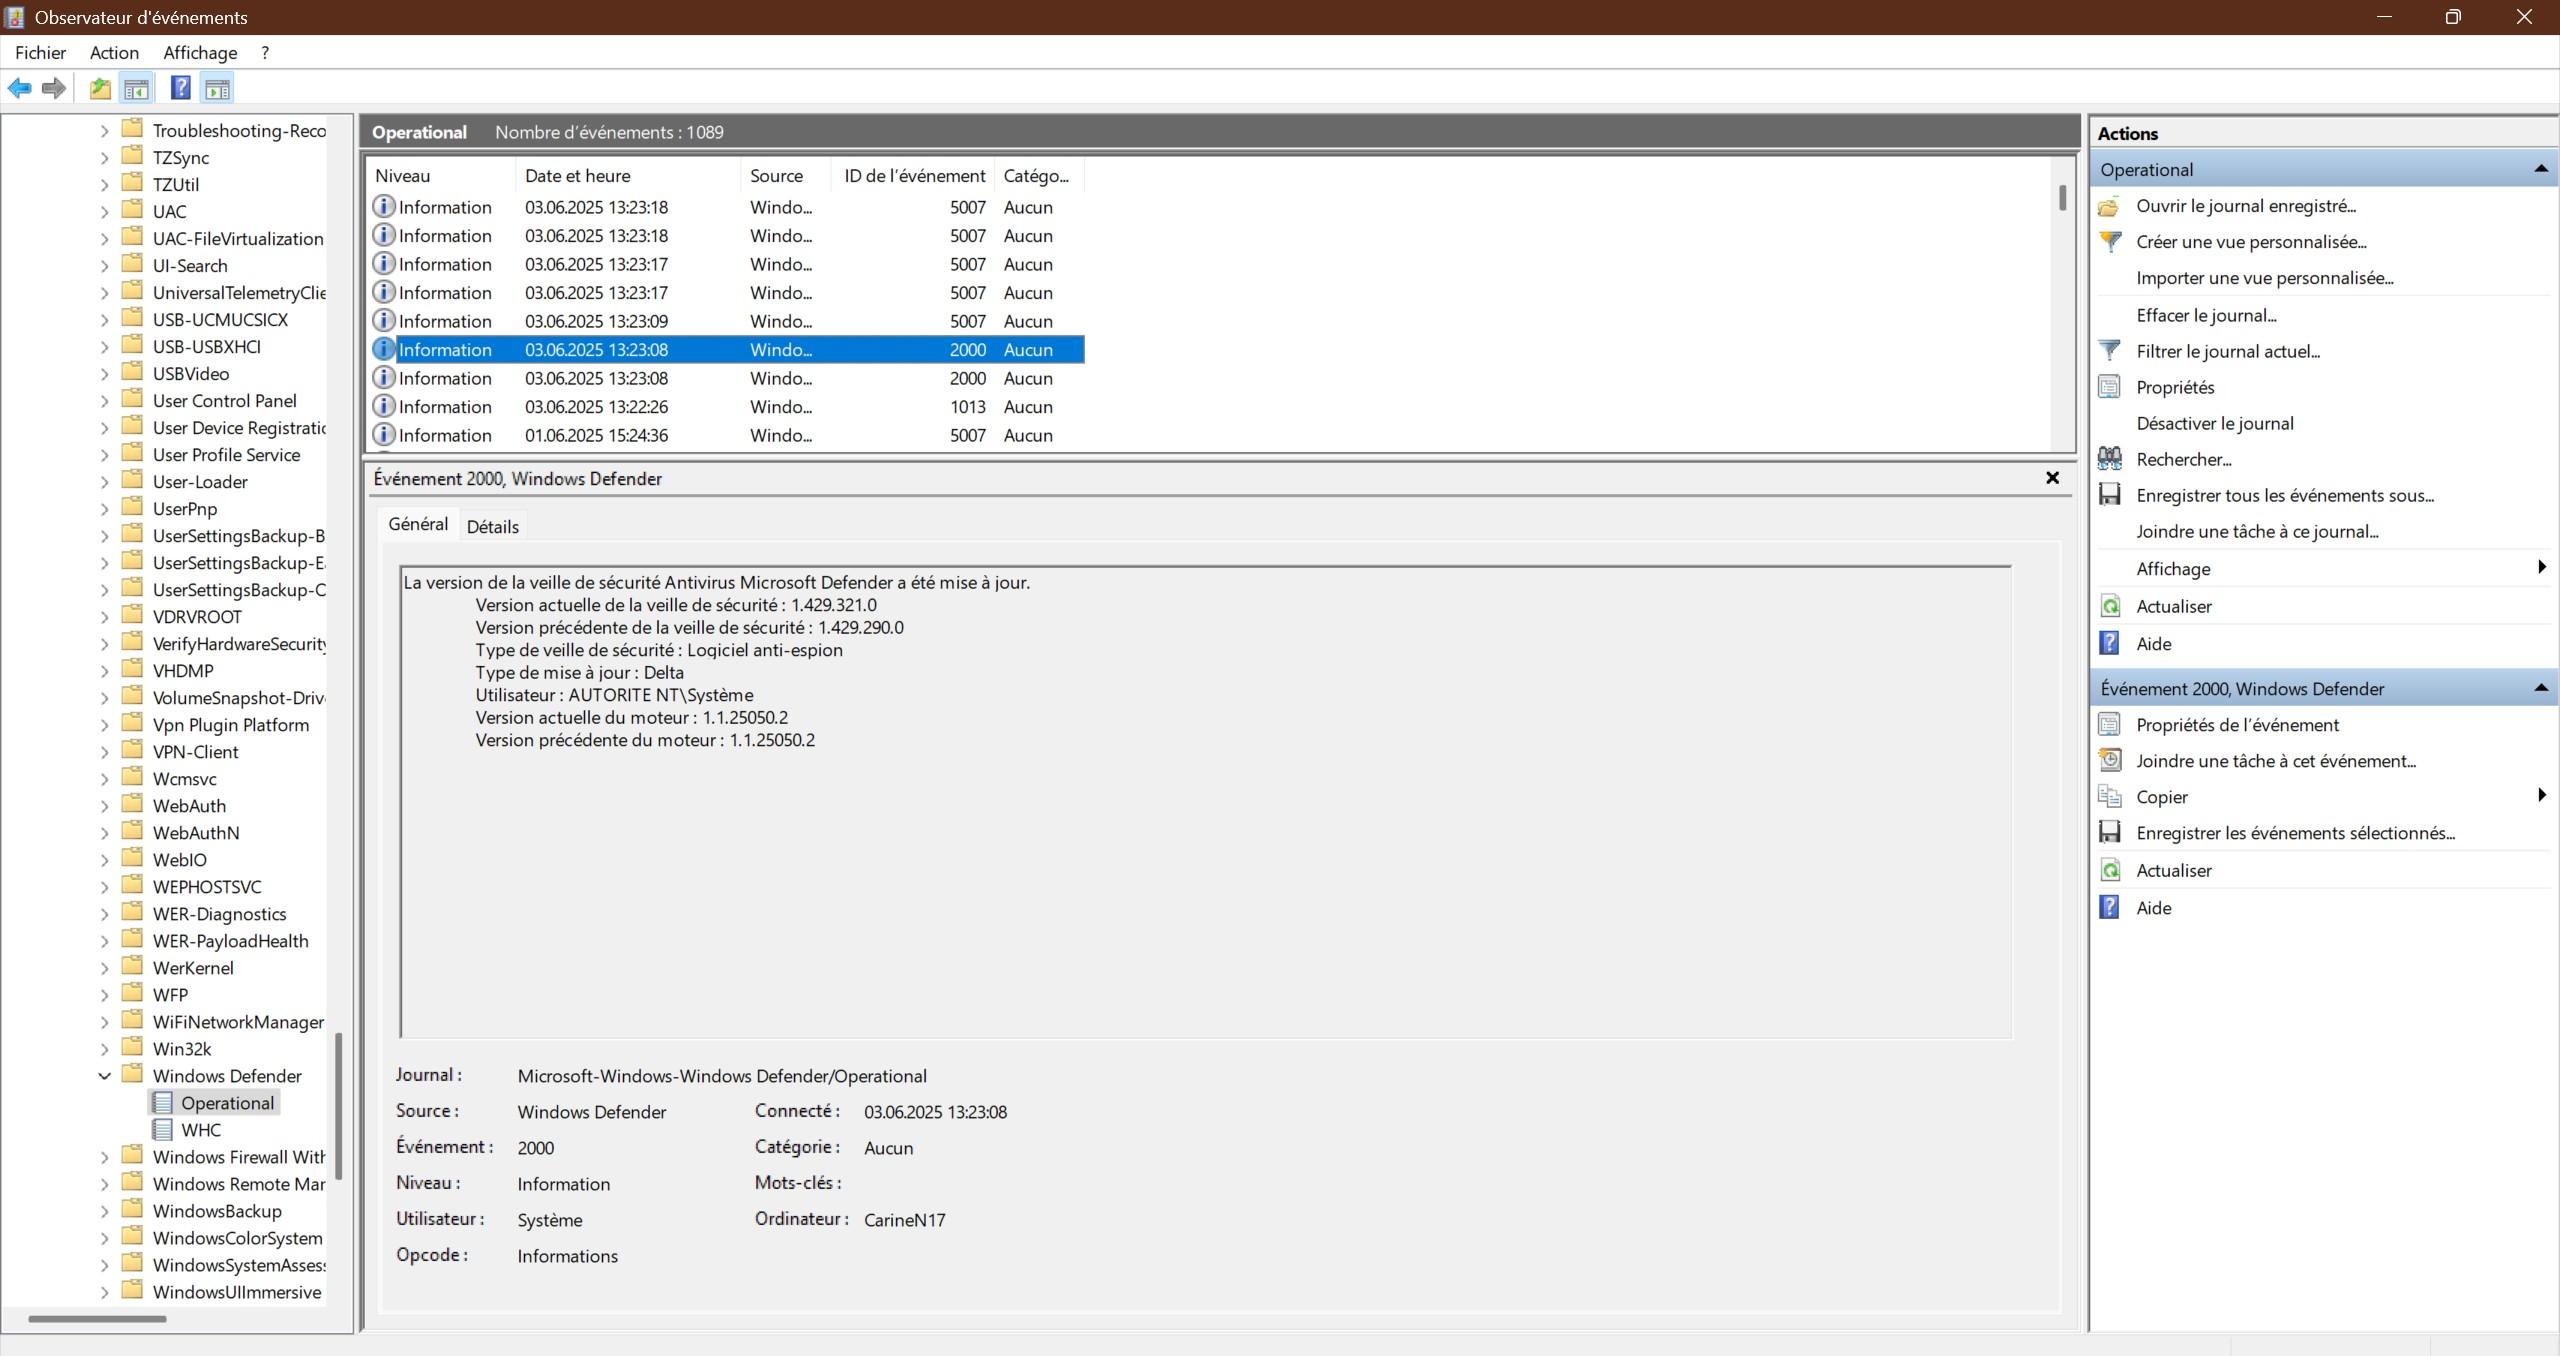Select the Win32k folder in tree
This screenshot has height=1356, width=2560.
point(182,1049)
